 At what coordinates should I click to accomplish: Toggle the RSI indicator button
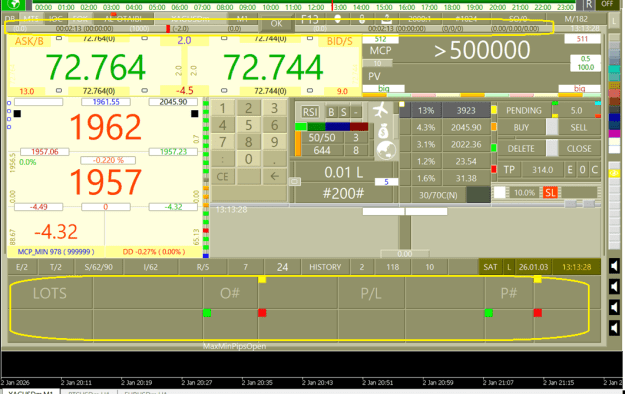[310, 112]
